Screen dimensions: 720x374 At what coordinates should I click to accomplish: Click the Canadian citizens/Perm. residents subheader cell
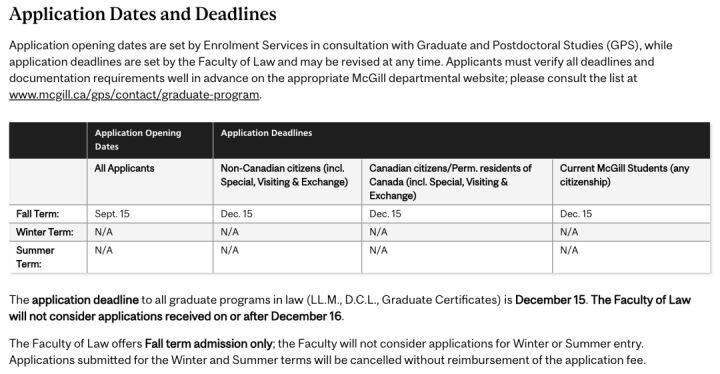pyautogui.click(x=457, y=182)
